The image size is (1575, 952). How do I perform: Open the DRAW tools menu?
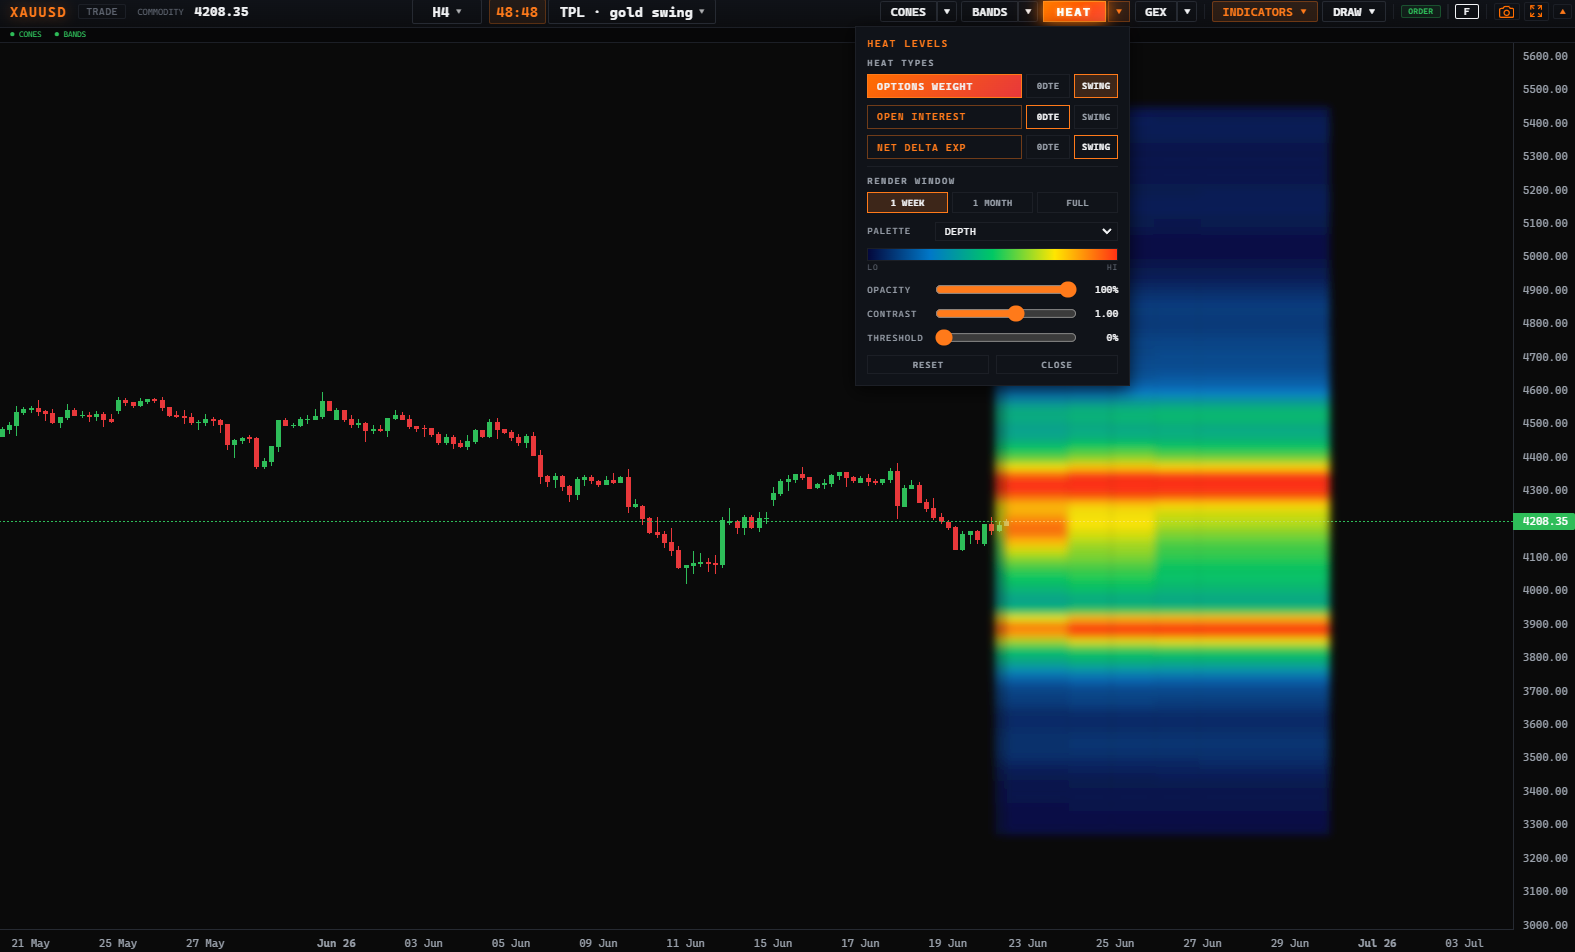(1354, 12)
